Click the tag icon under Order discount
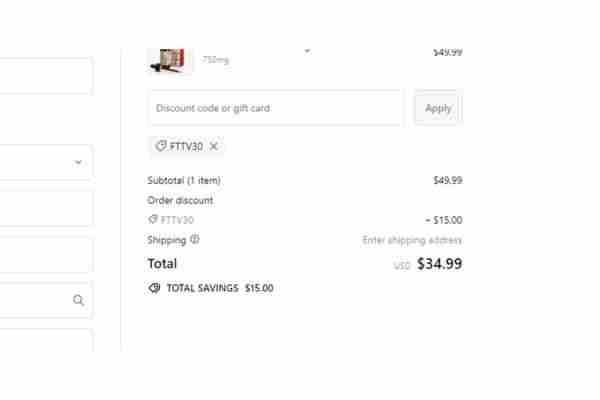The image size is (600, 400). point(153,219)
